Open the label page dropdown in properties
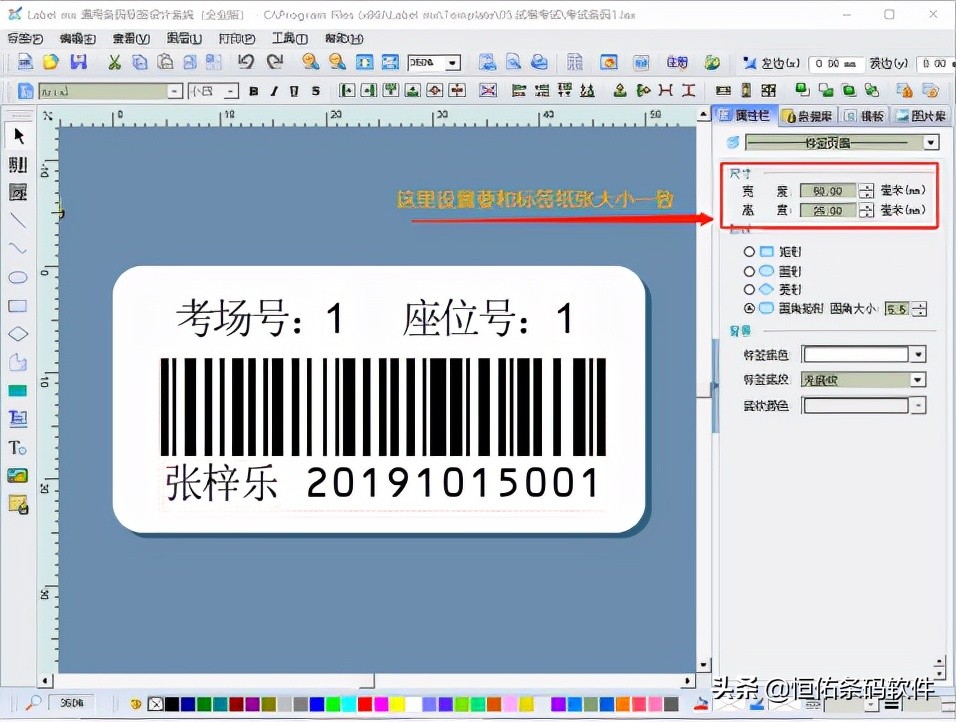Image resolution: width=956 pixels, height=722 pixels. [931, 143]
